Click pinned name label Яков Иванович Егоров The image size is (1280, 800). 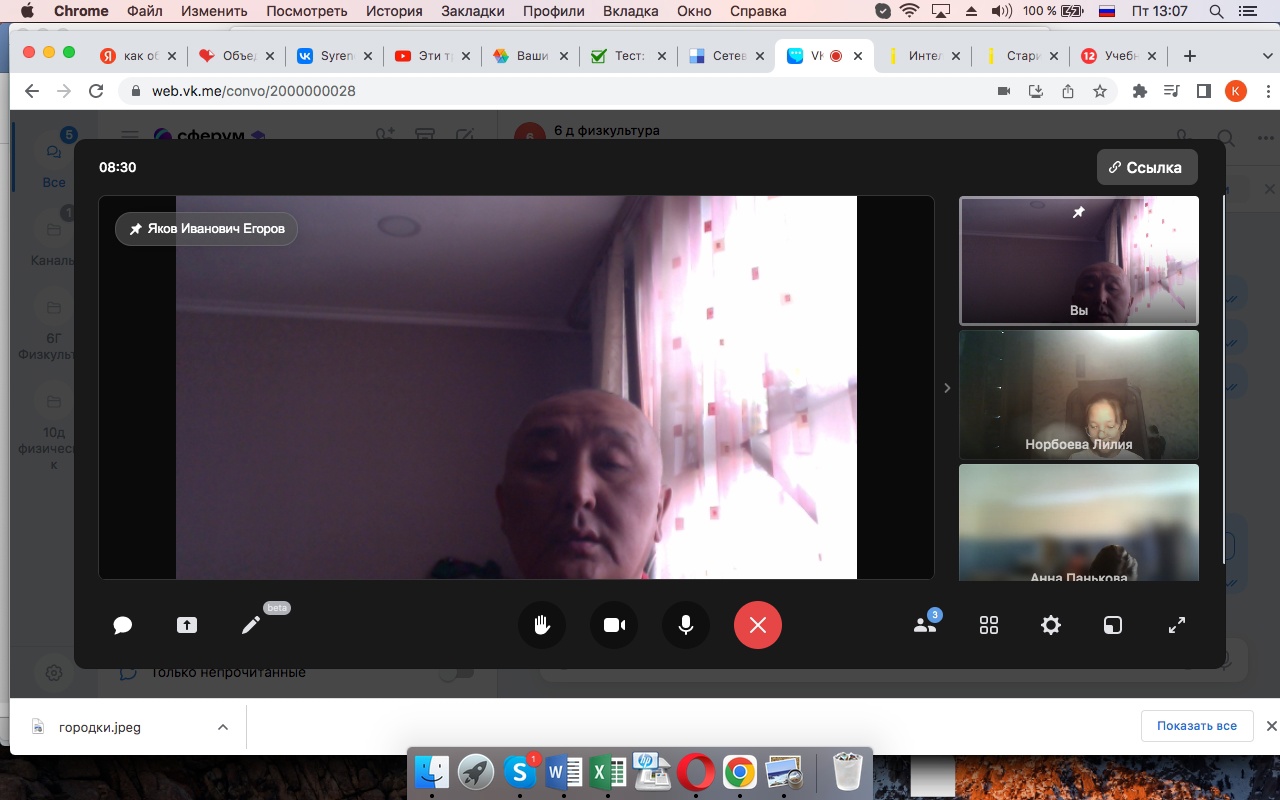point(207,229)
